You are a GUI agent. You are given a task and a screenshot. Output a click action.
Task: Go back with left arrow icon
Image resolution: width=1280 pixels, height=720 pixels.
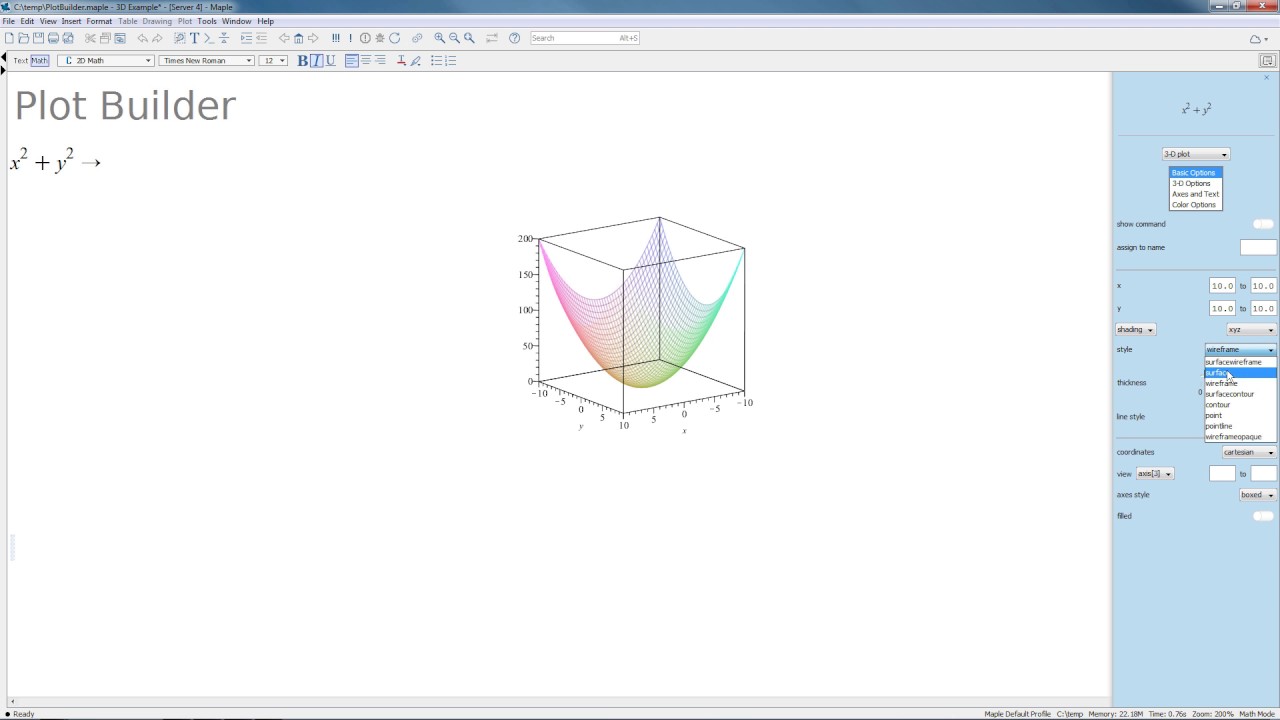(x=284, y=38)
